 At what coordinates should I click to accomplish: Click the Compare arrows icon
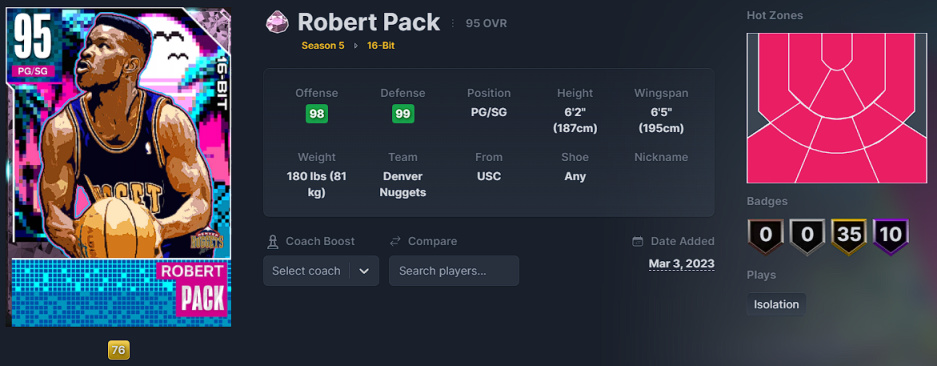click(395, 242)
